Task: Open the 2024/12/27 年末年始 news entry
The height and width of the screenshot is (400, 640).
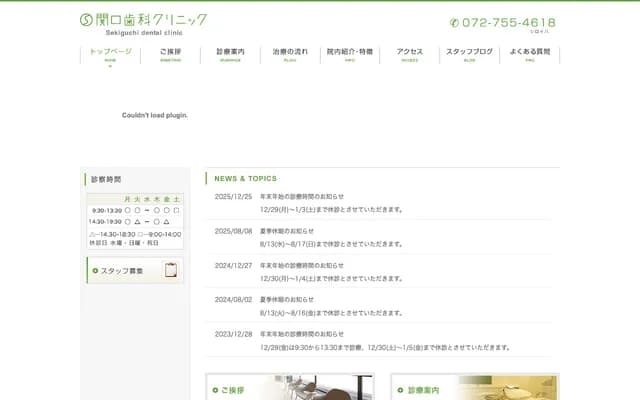Action: coord(302,265)
